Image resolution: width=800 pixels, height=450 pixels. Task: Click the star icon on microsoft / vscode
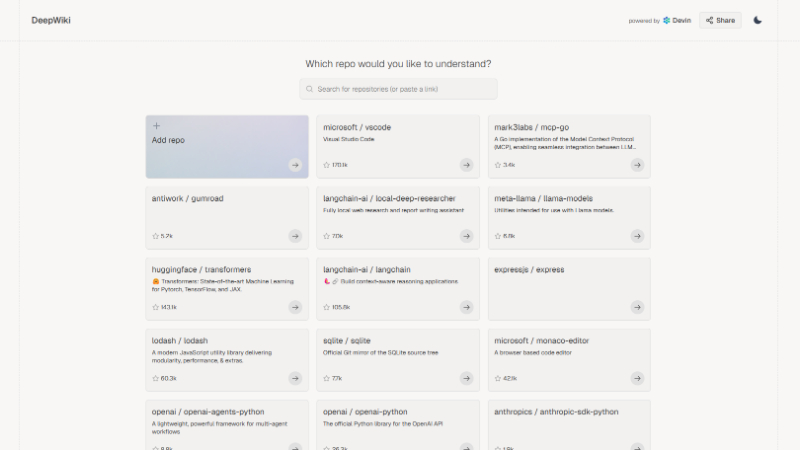tap(327, 165)
